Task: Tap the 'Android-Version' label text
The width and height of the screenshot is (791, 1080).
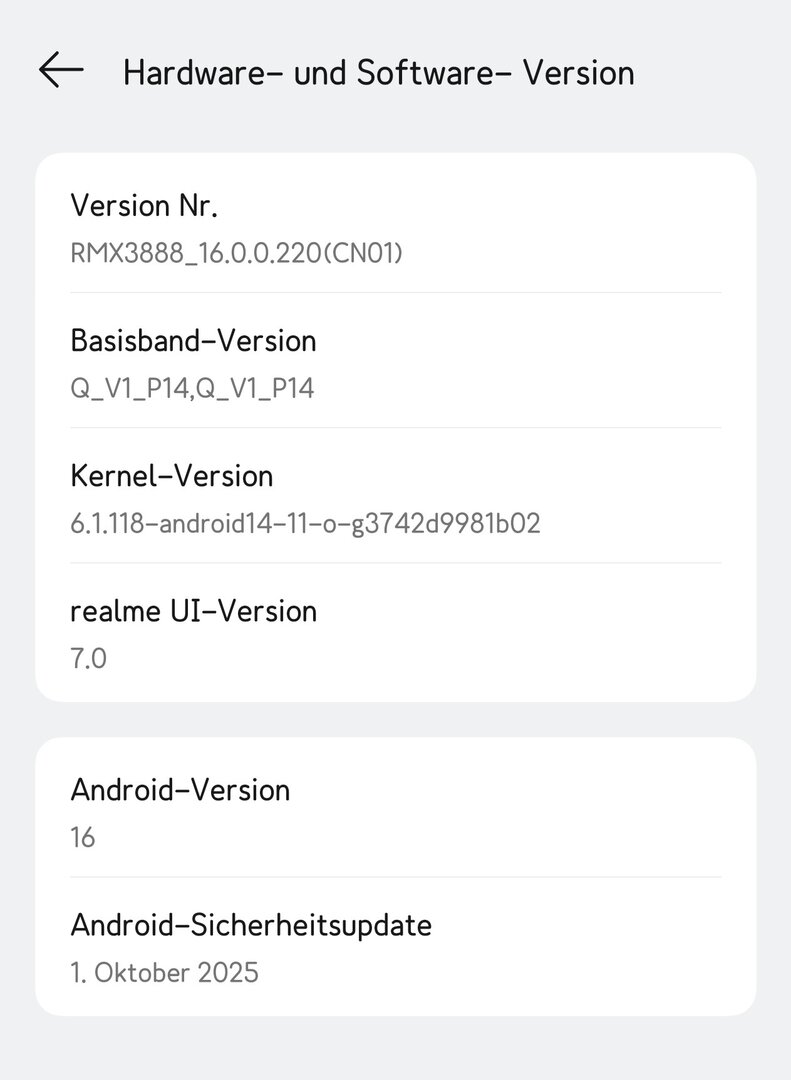Action: point(180,790)
